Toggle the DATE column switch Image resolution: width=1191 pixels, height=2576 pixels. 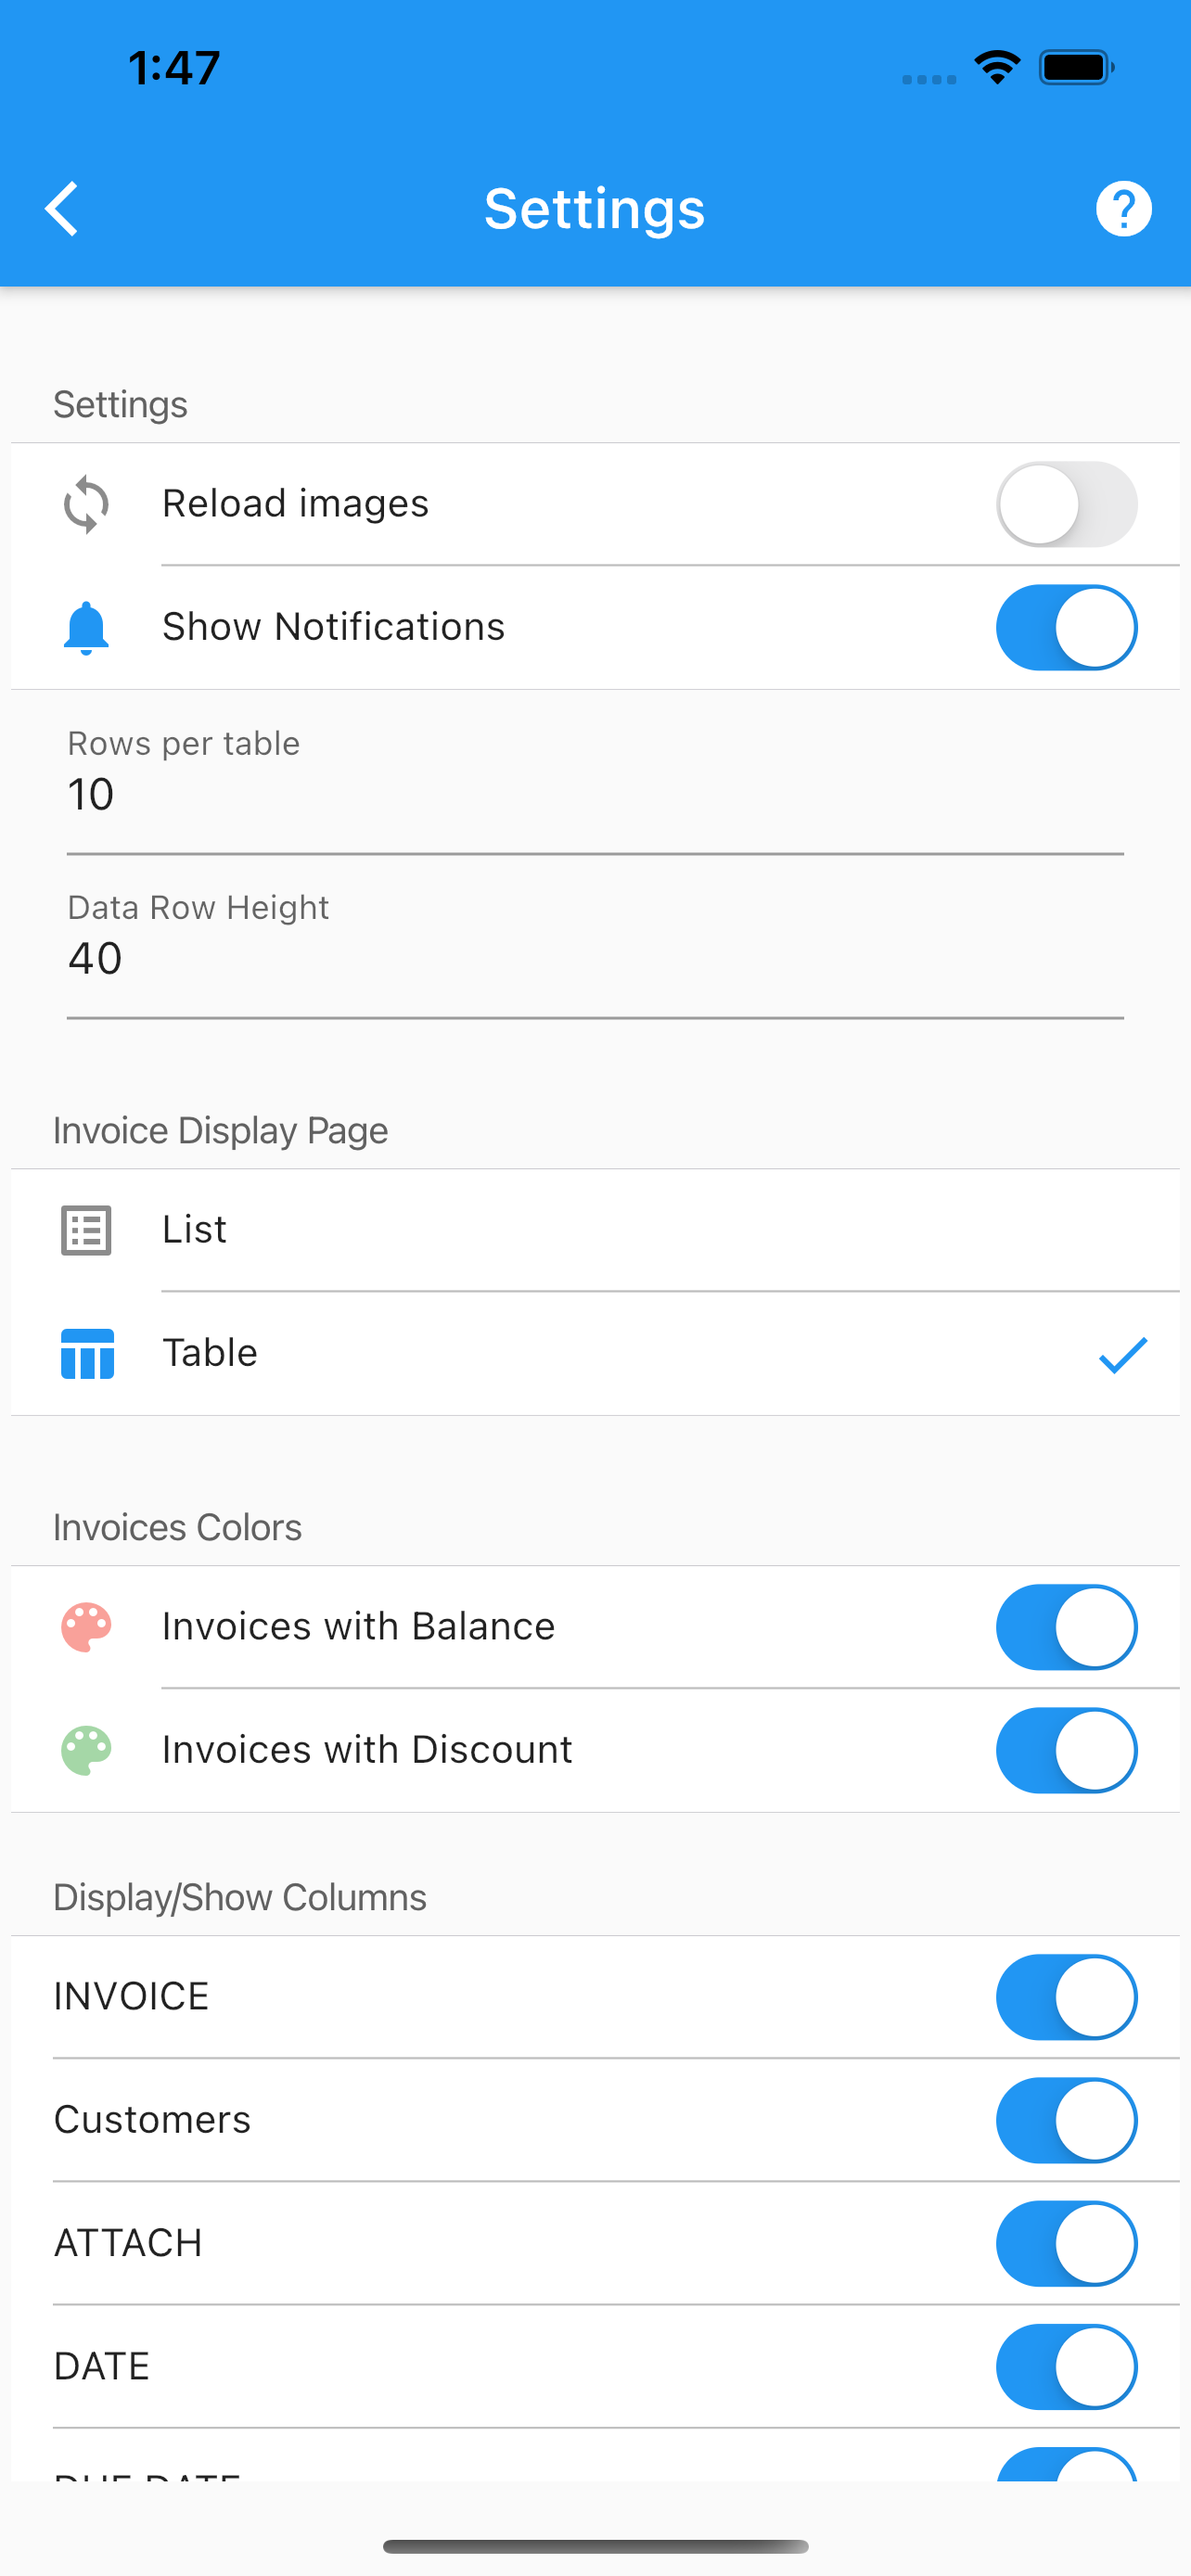(1066, 2366)
